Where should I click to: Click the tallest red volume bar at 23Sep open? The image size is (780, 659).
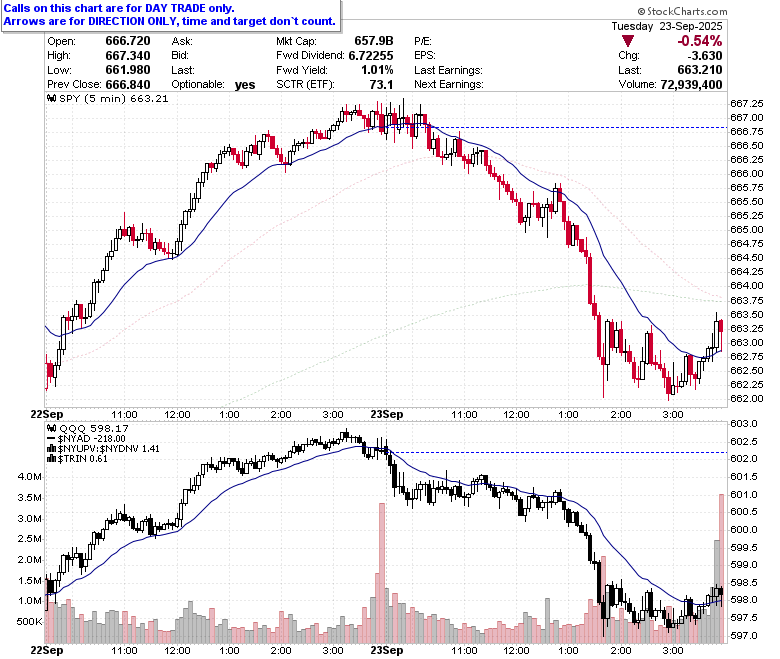point(382,573)
